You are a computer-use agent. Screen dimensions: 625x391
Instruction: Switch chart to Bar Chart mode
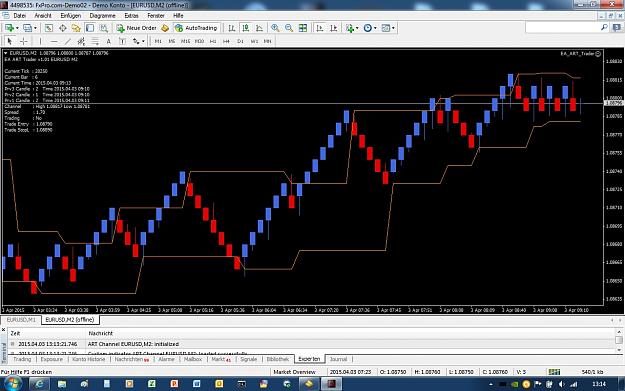click(232, 28)
